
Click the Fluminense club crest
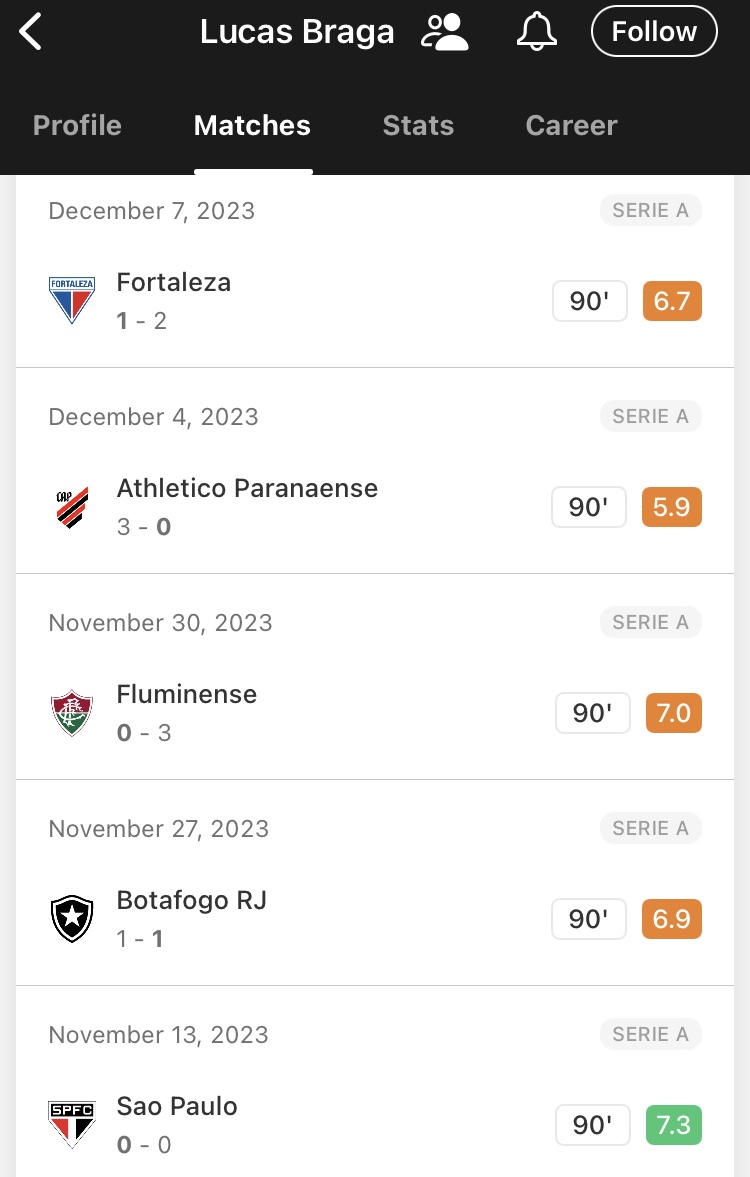click(x=72, y=712)
